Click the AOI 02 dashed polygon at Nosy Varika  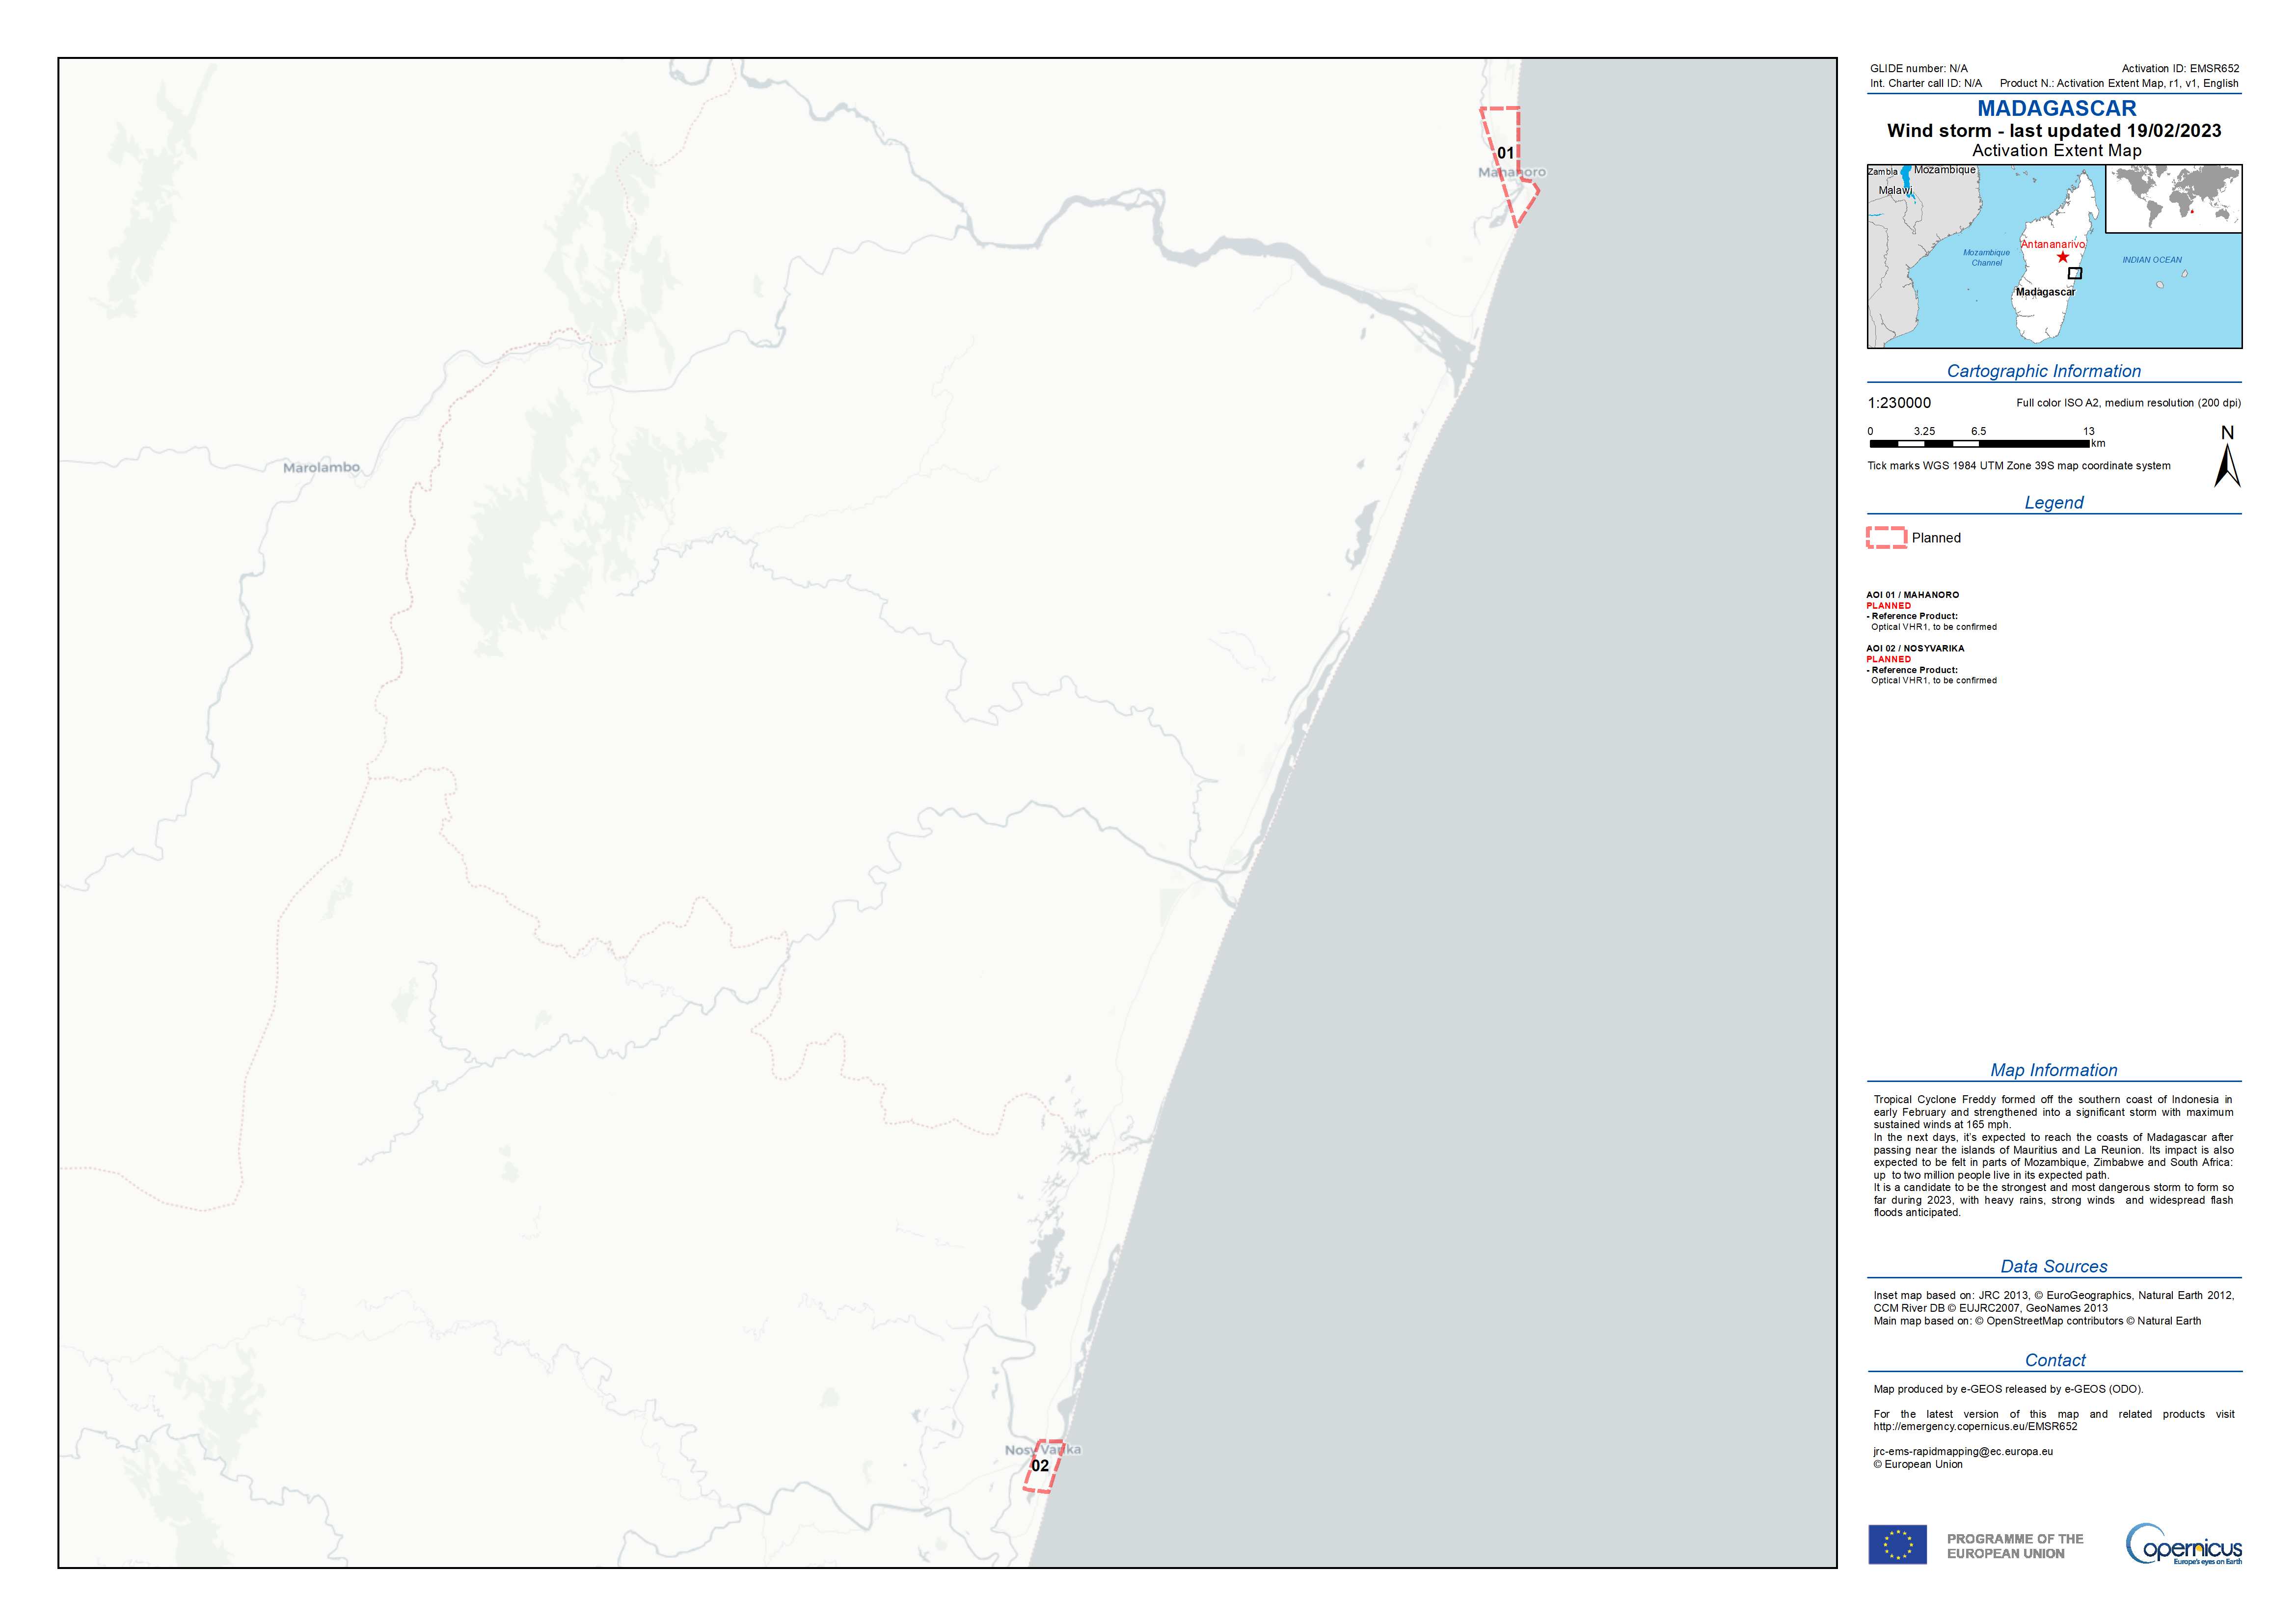[x=1042, y=1466]
